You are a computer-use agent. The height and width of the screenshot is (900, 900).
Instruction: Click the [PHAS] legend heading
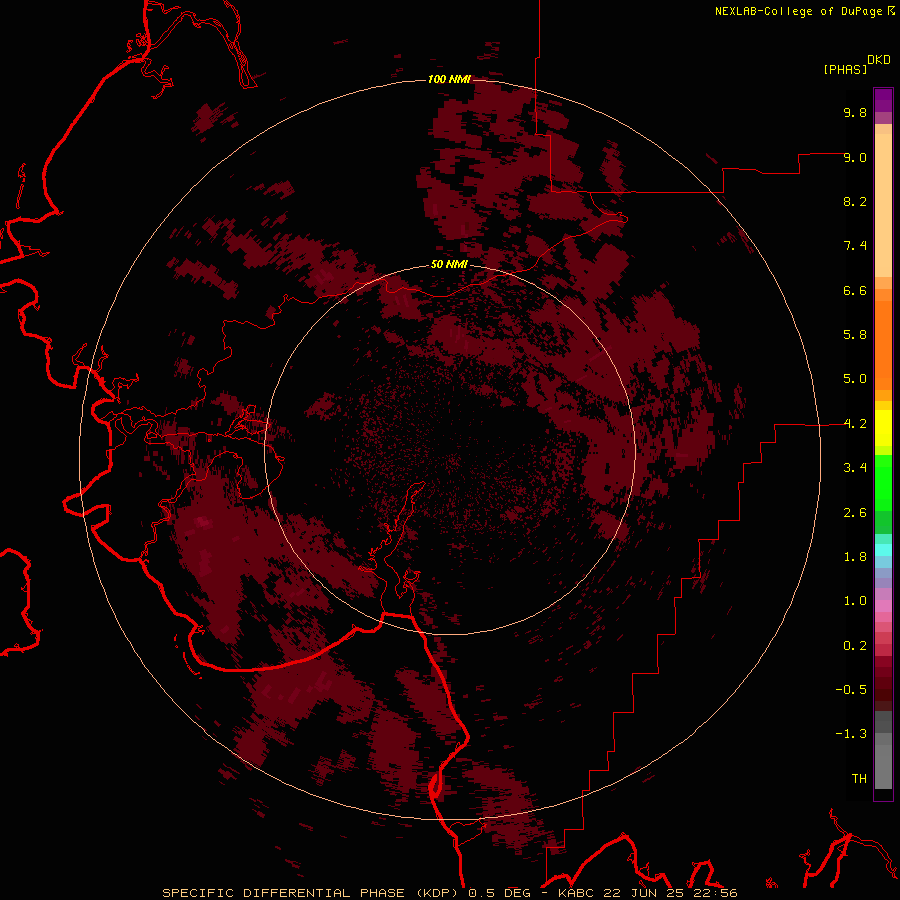pyautogui.click(x=845, y=69)
